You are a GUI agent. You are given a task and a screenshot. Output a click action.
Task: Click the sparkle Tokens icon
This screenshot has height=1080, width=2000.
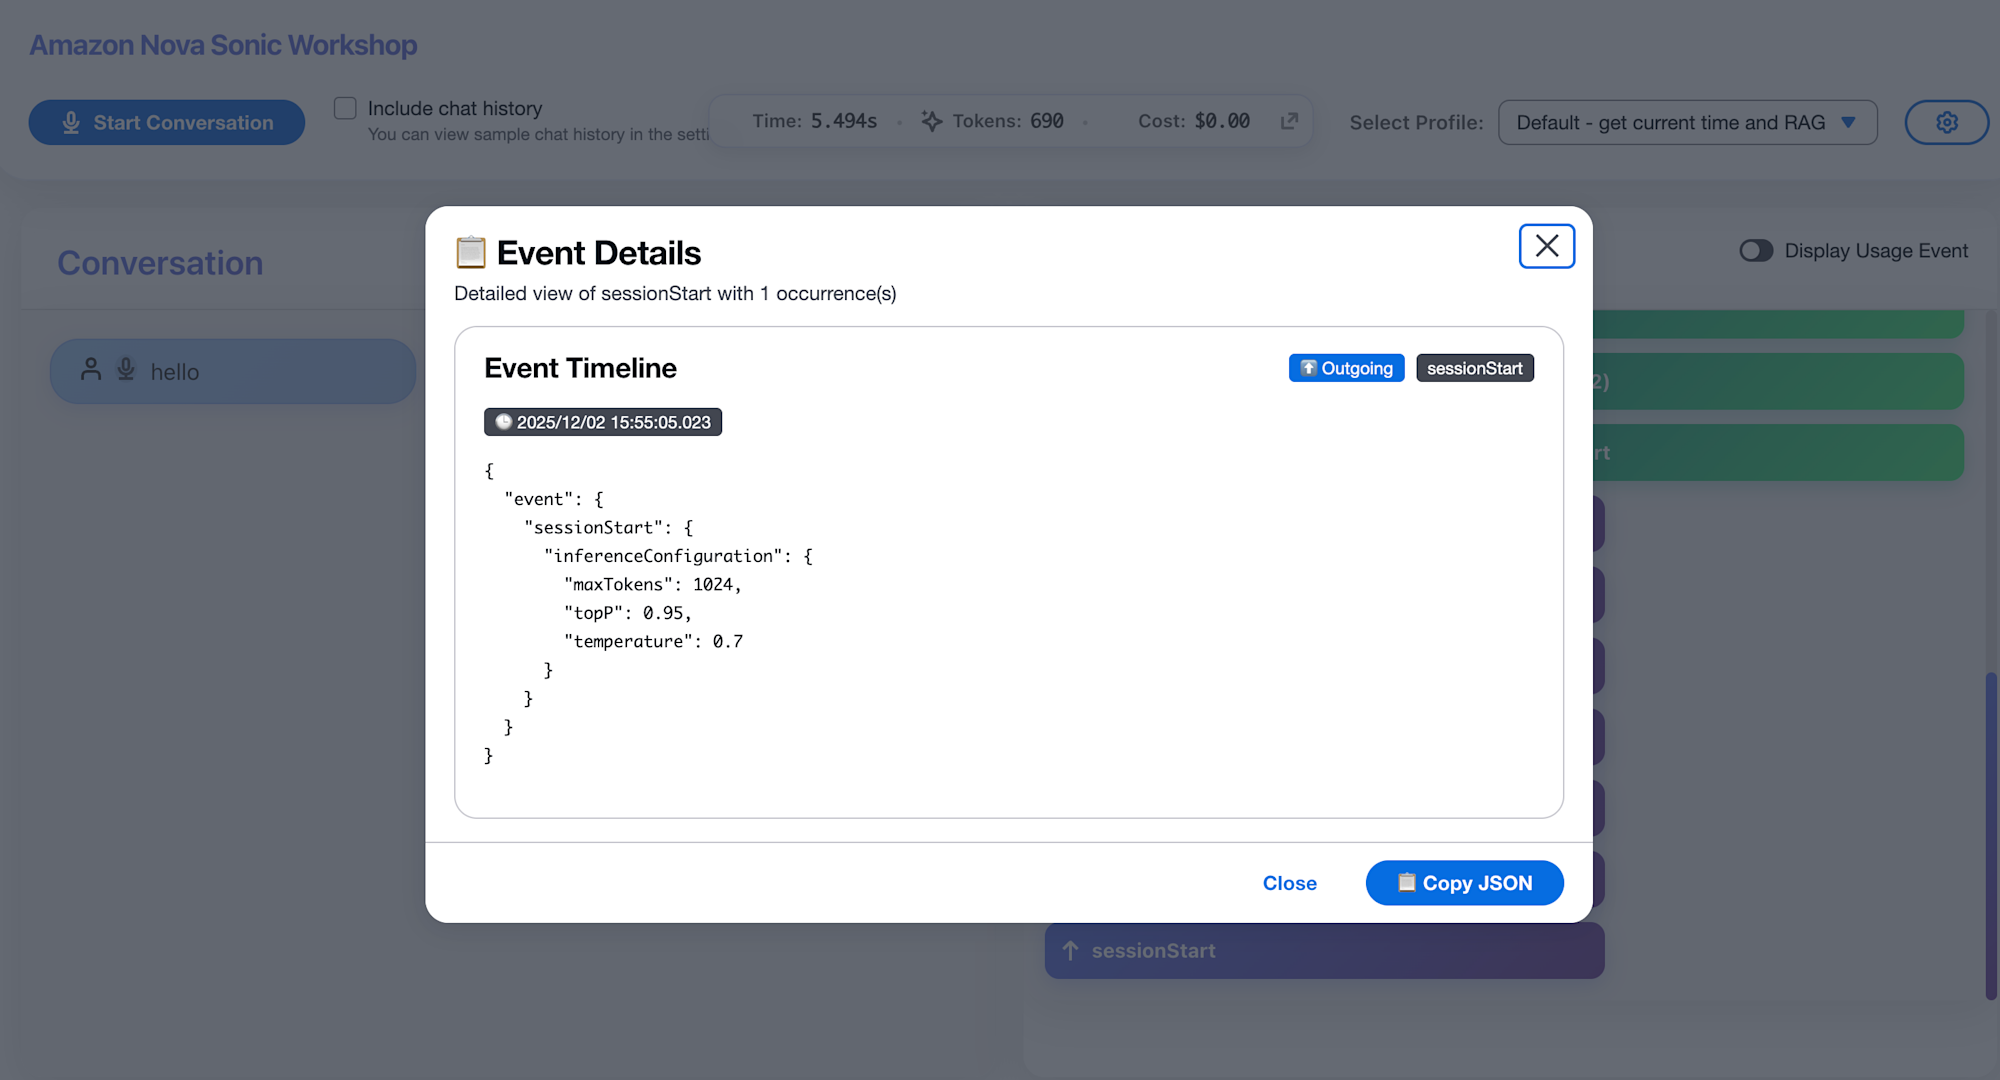(931, 121)
